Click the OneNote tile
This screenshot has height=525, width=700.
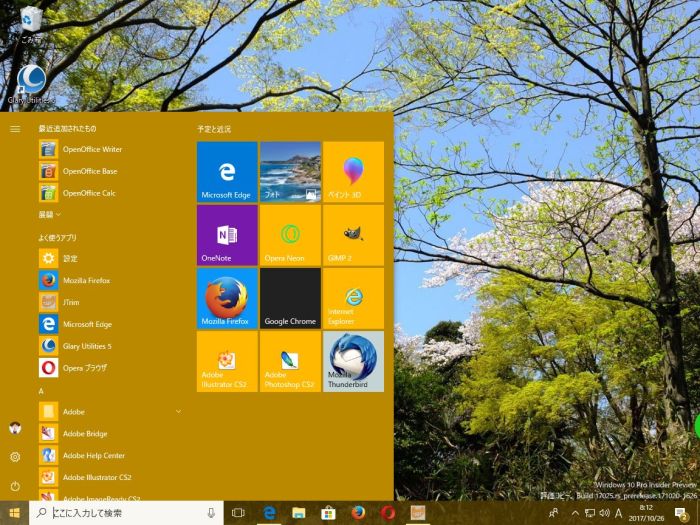[x=227, y=235]
